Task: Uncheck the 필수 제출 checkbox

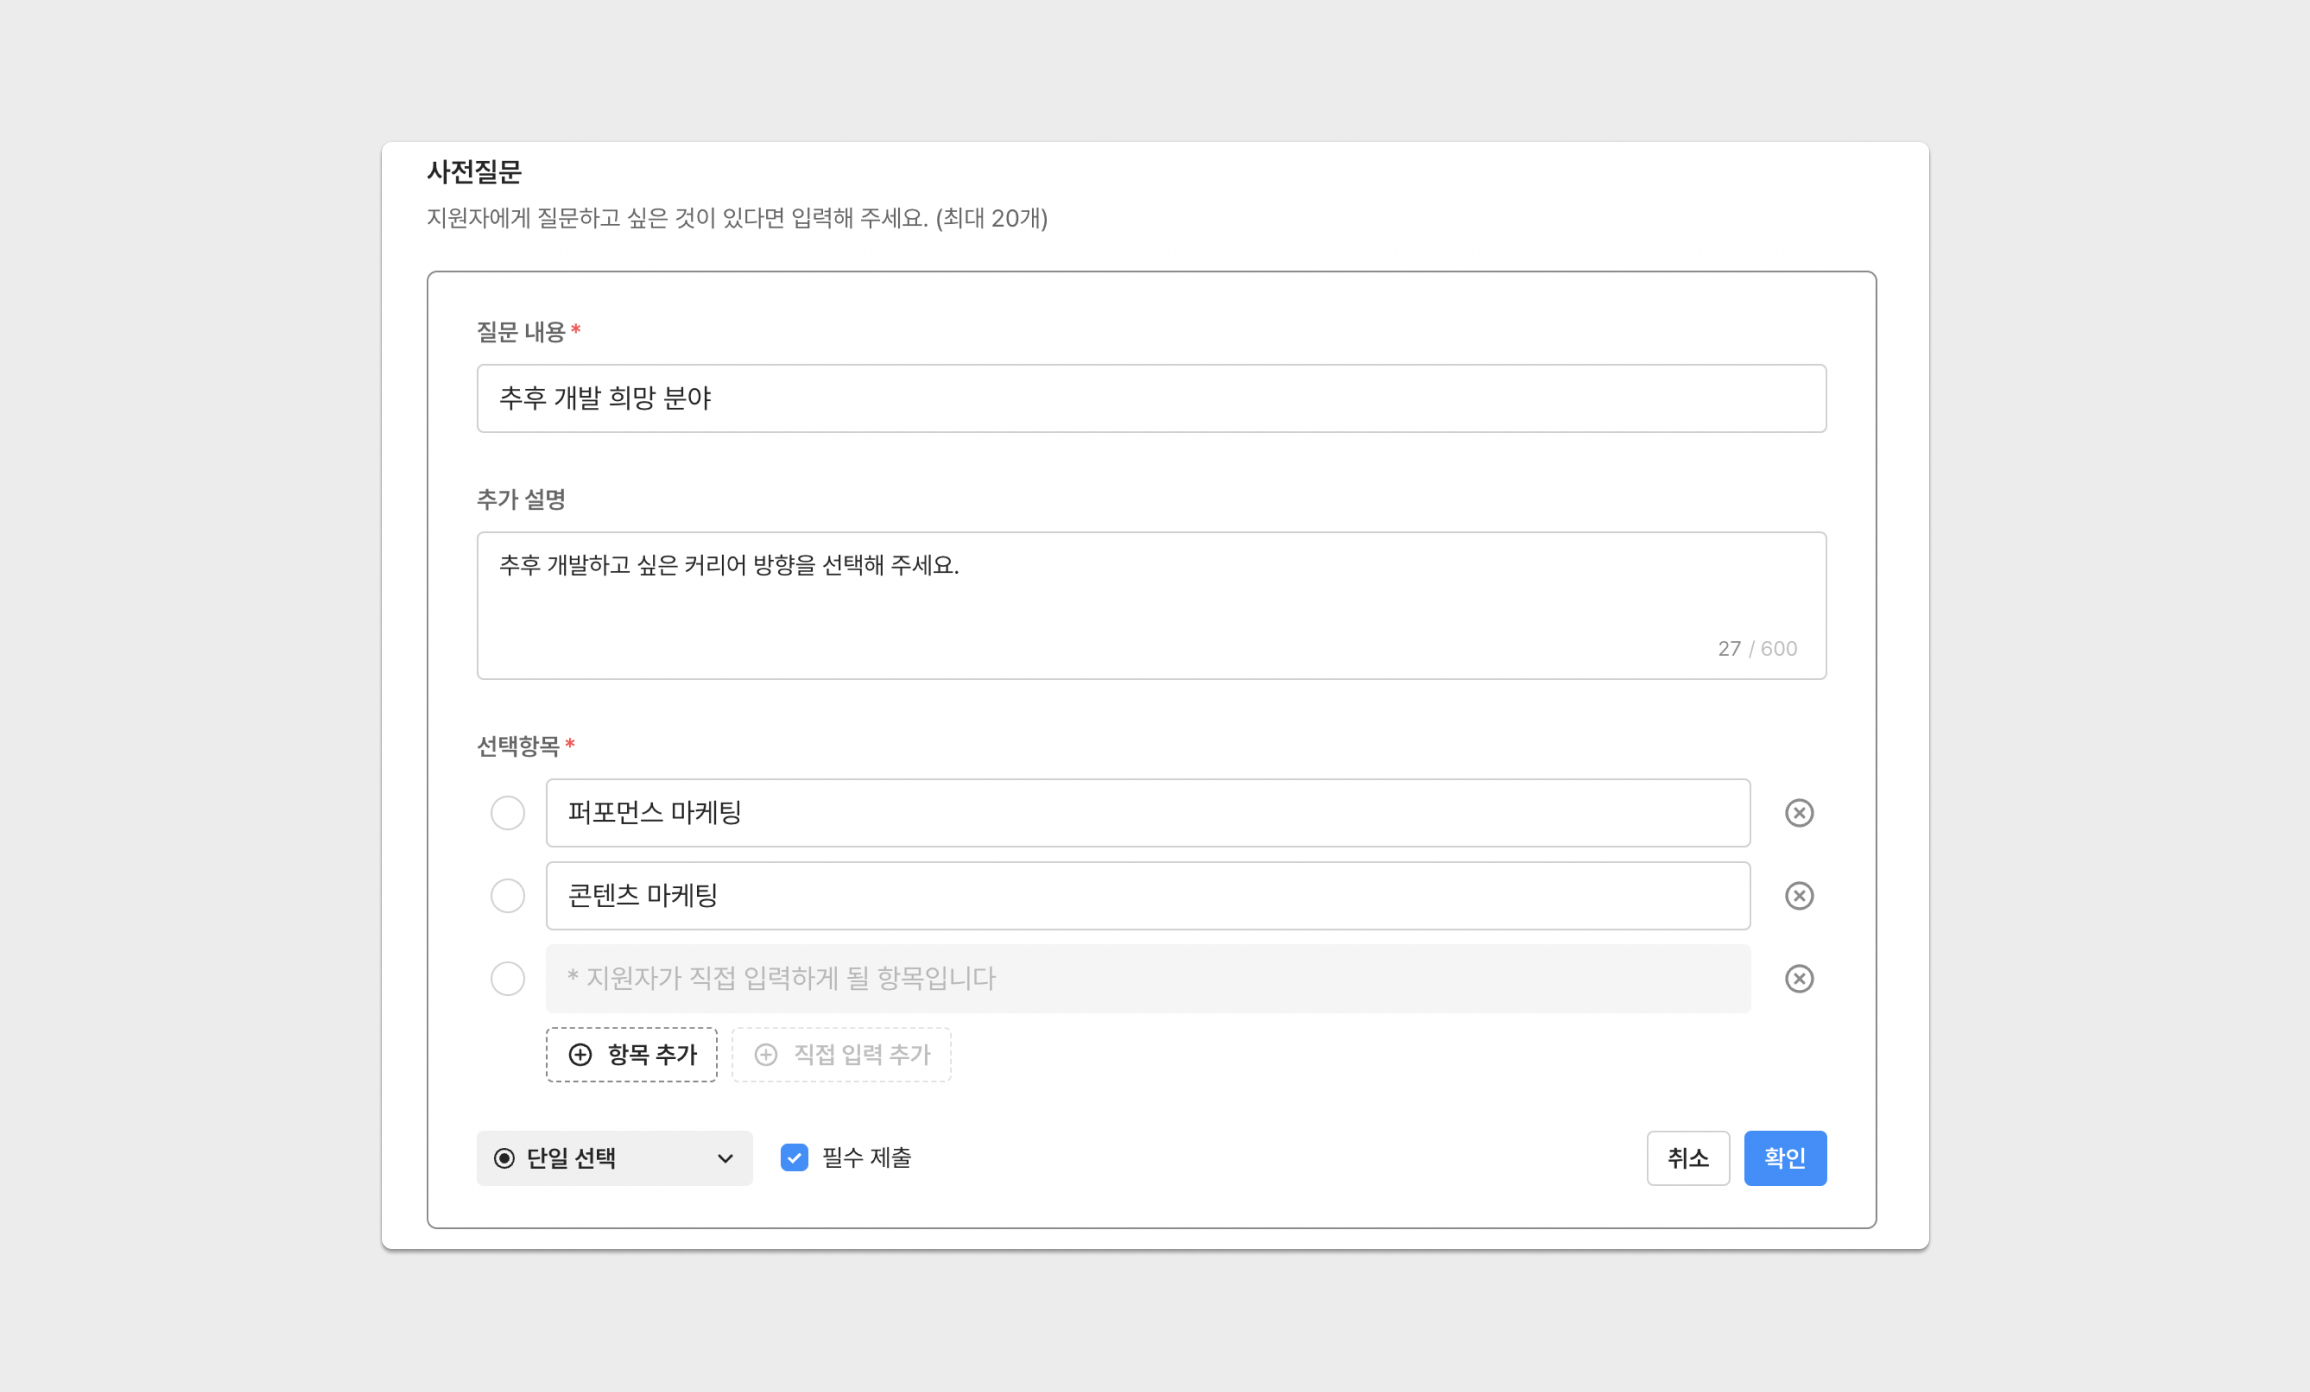Action: 794,1158
